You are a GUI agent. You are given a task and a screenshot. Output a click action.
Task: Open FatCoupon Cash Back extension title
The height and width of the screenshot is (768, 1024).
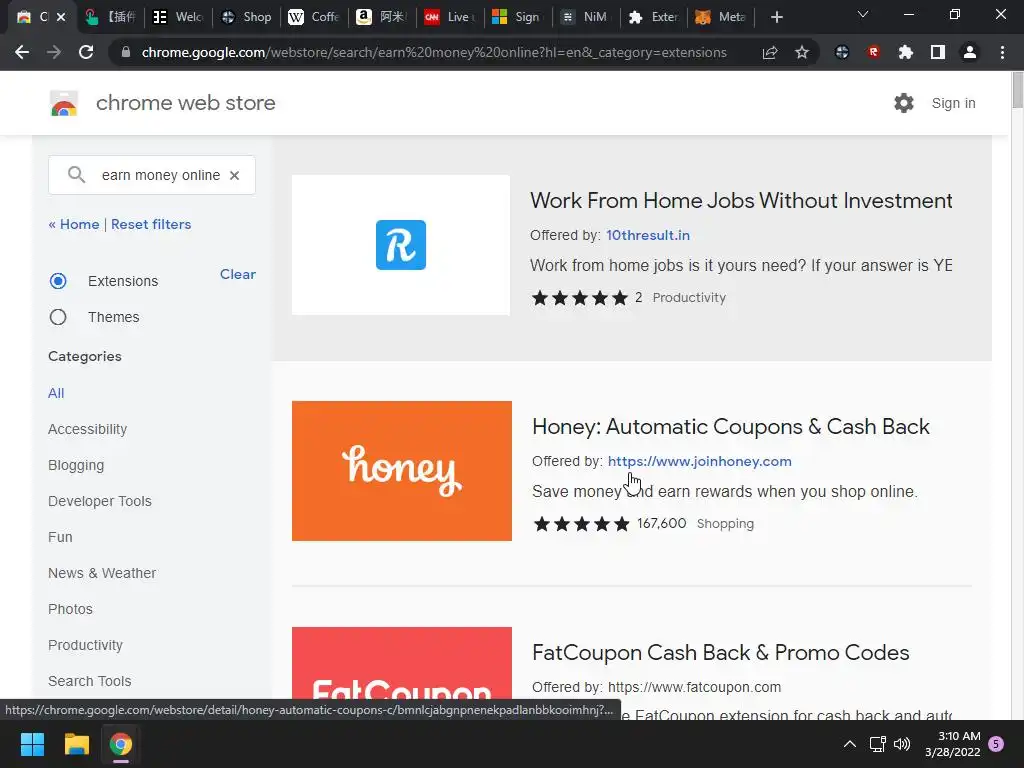tap(720, 652)
